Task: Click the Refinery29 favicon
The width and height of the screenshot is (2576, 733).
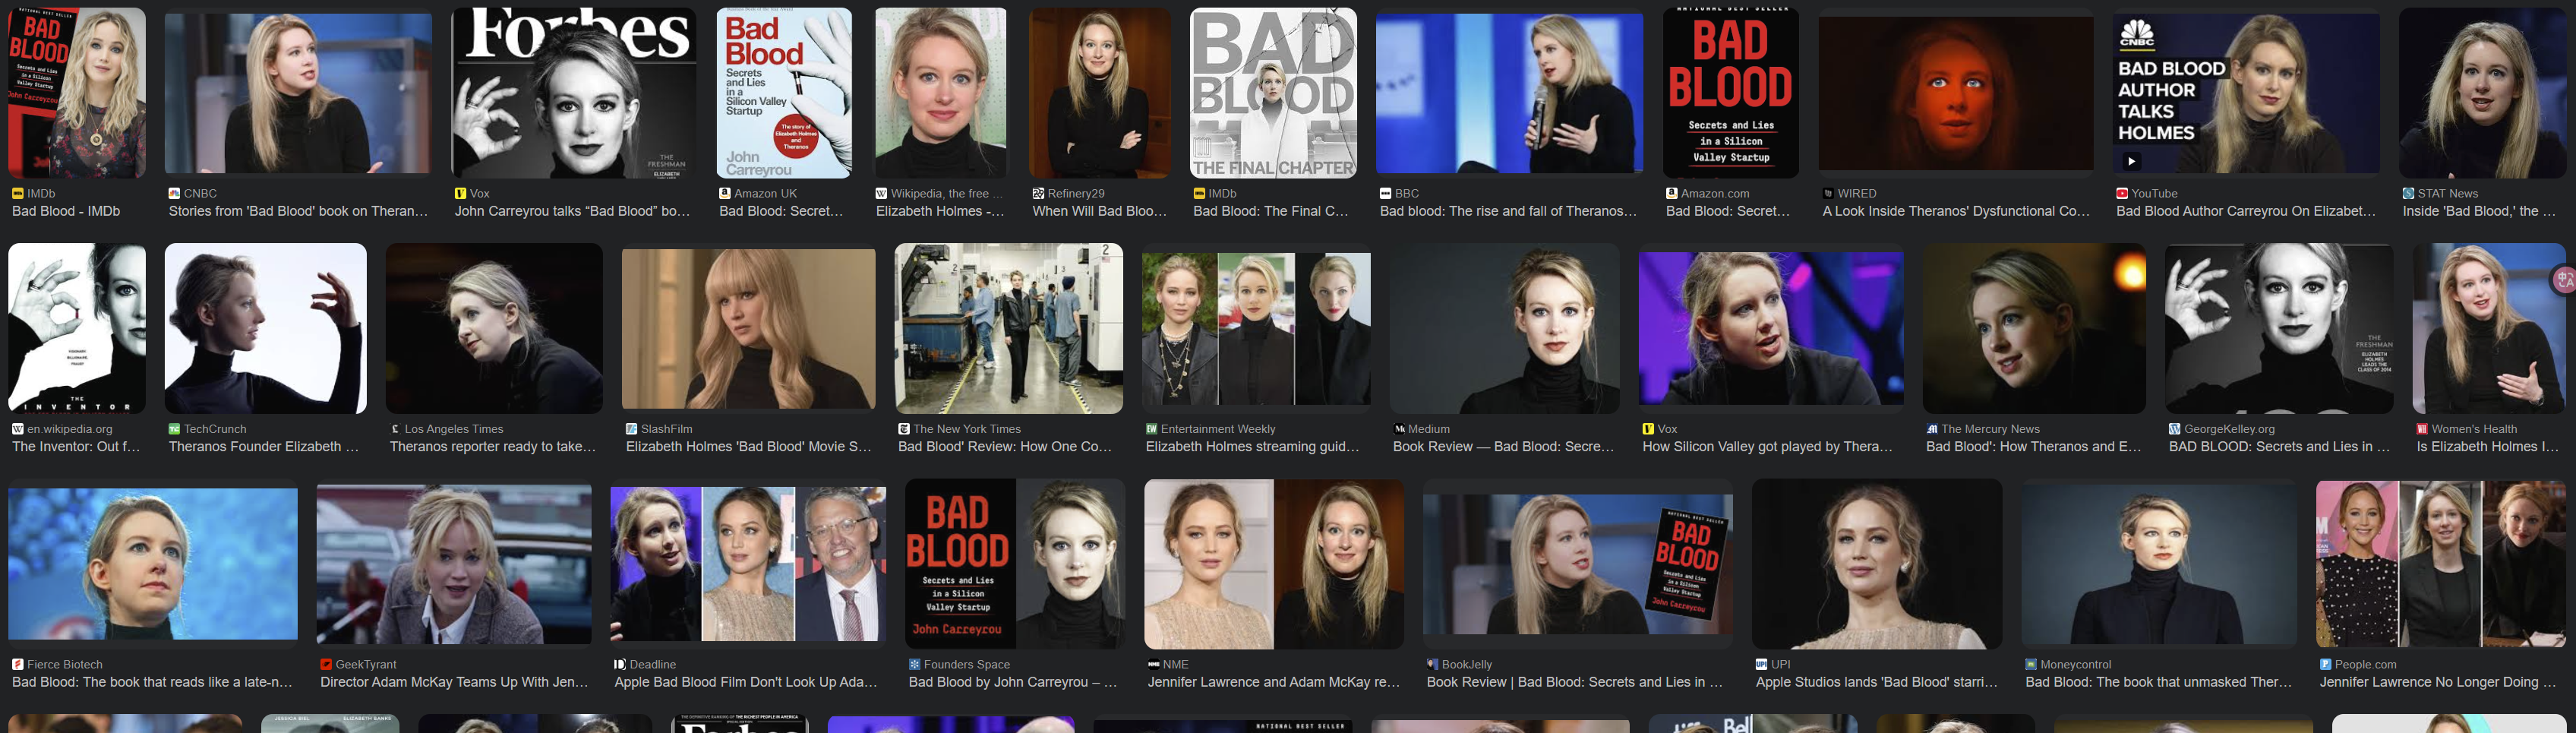Action: (1038, 193)
